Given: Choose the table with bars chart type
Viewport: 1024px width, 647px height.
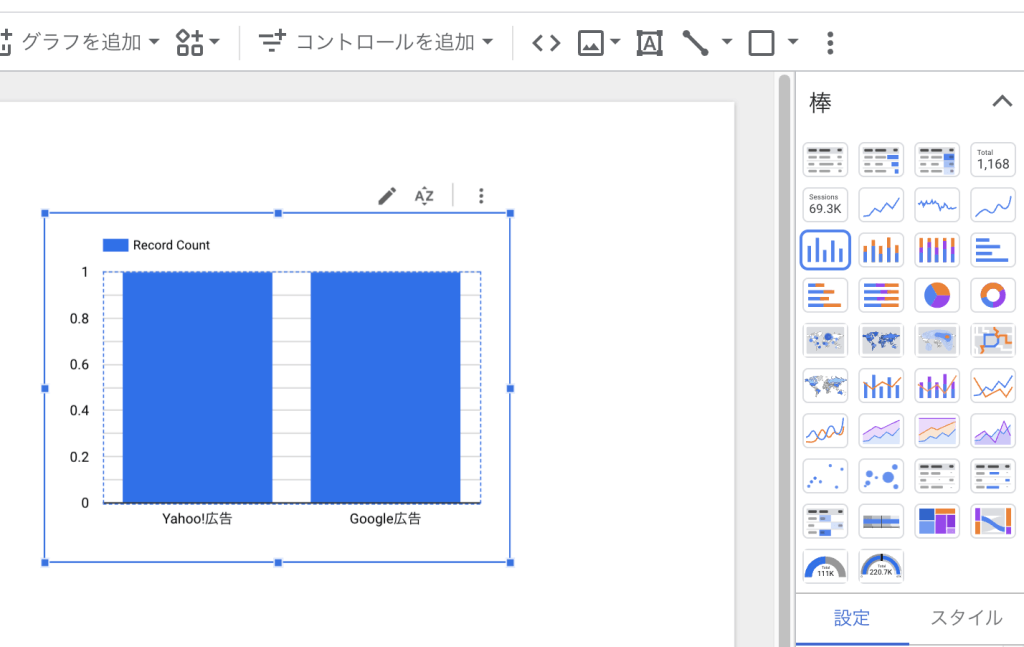Looking at the screenshot, I should (881, 159).
